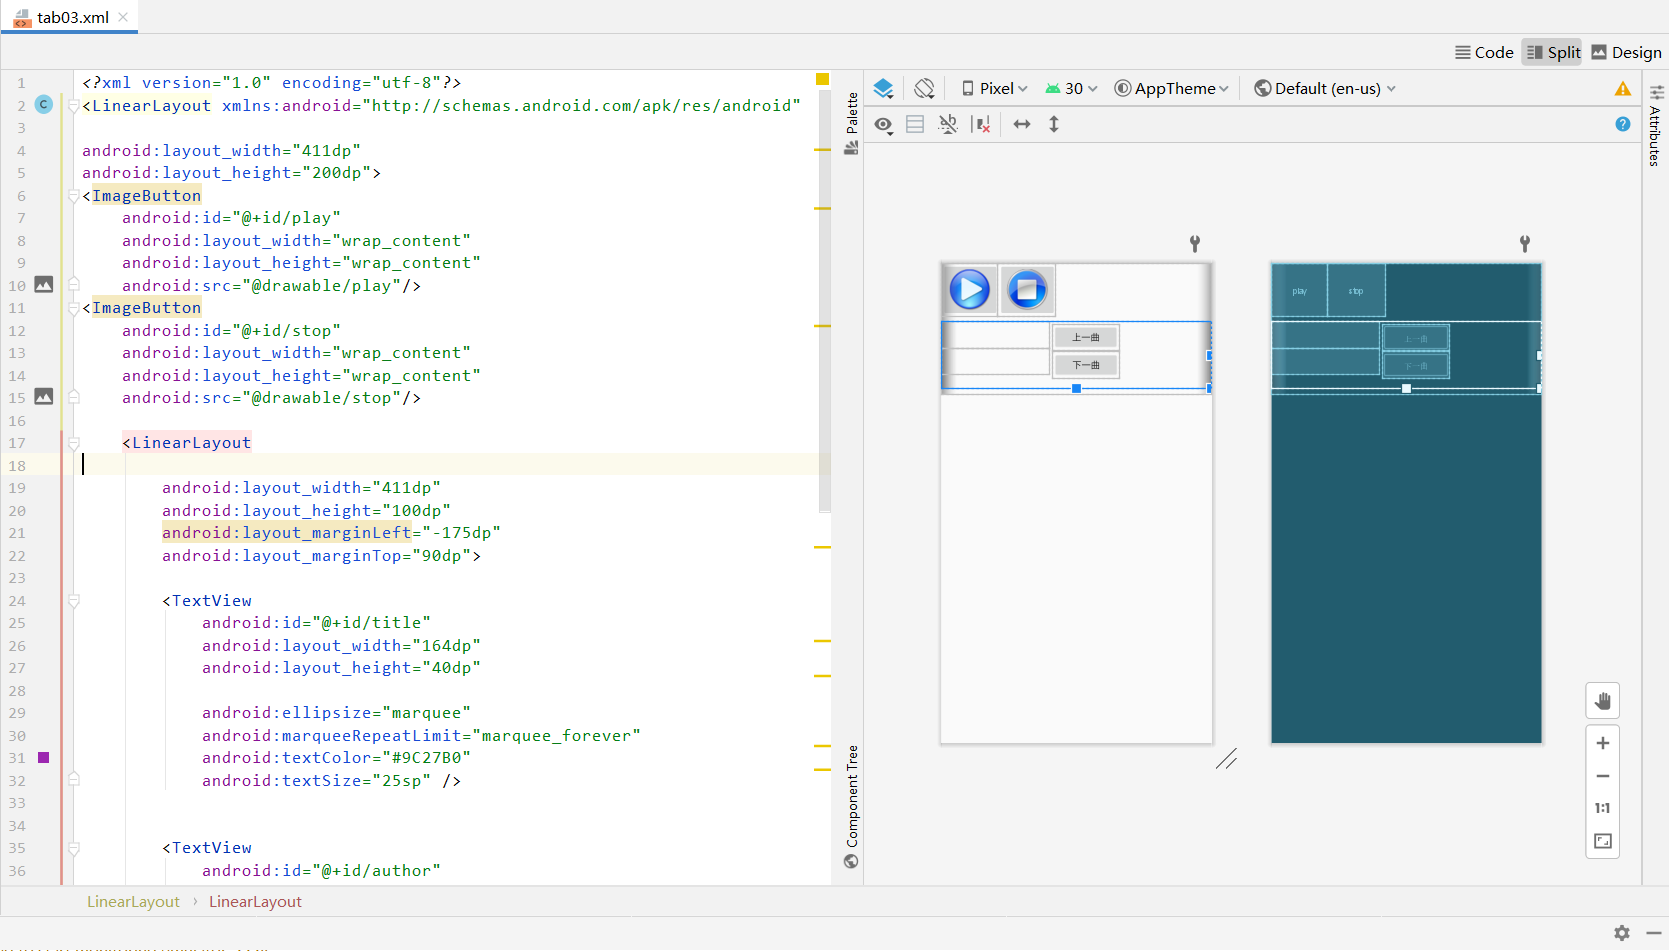
Task: Open the layers/design surface icon menu
Action: pyautogui.click(x=884, y=88)
